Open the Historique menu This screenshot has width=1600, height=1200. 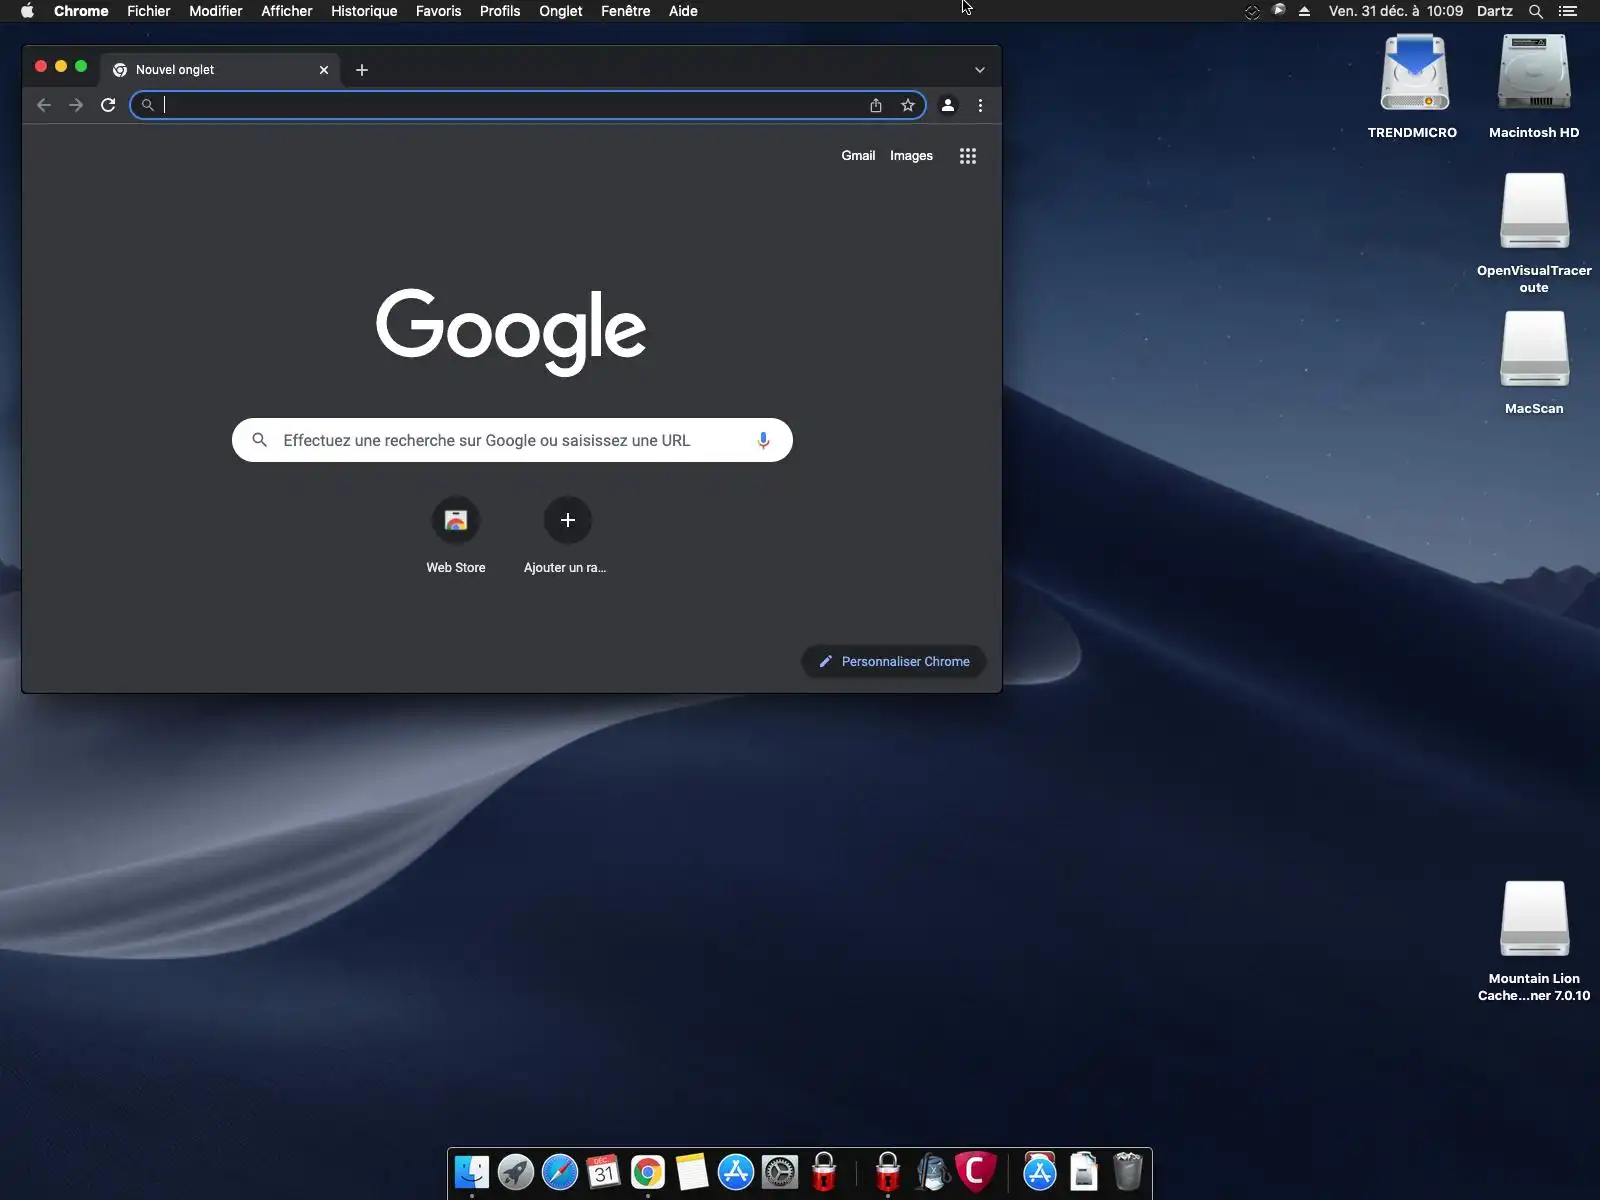point(364,11)
